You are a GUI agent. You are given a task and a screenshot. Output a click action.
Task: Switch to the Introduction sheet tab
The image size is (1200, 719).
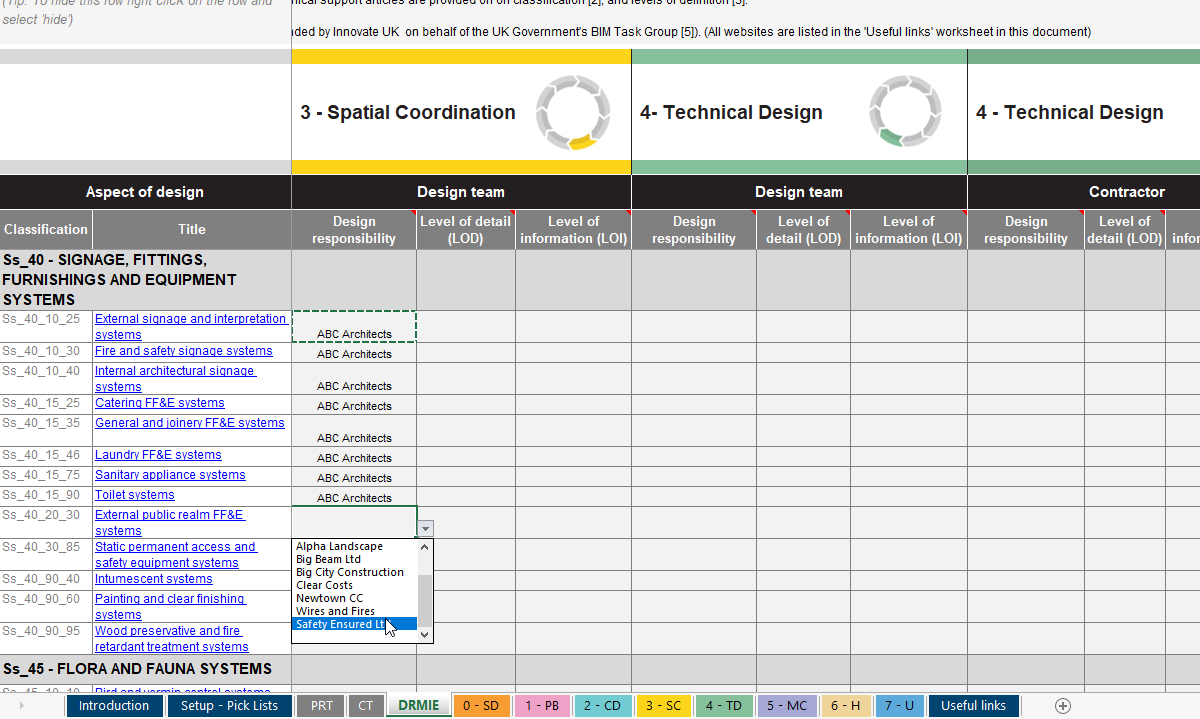[x=114, y=706]
